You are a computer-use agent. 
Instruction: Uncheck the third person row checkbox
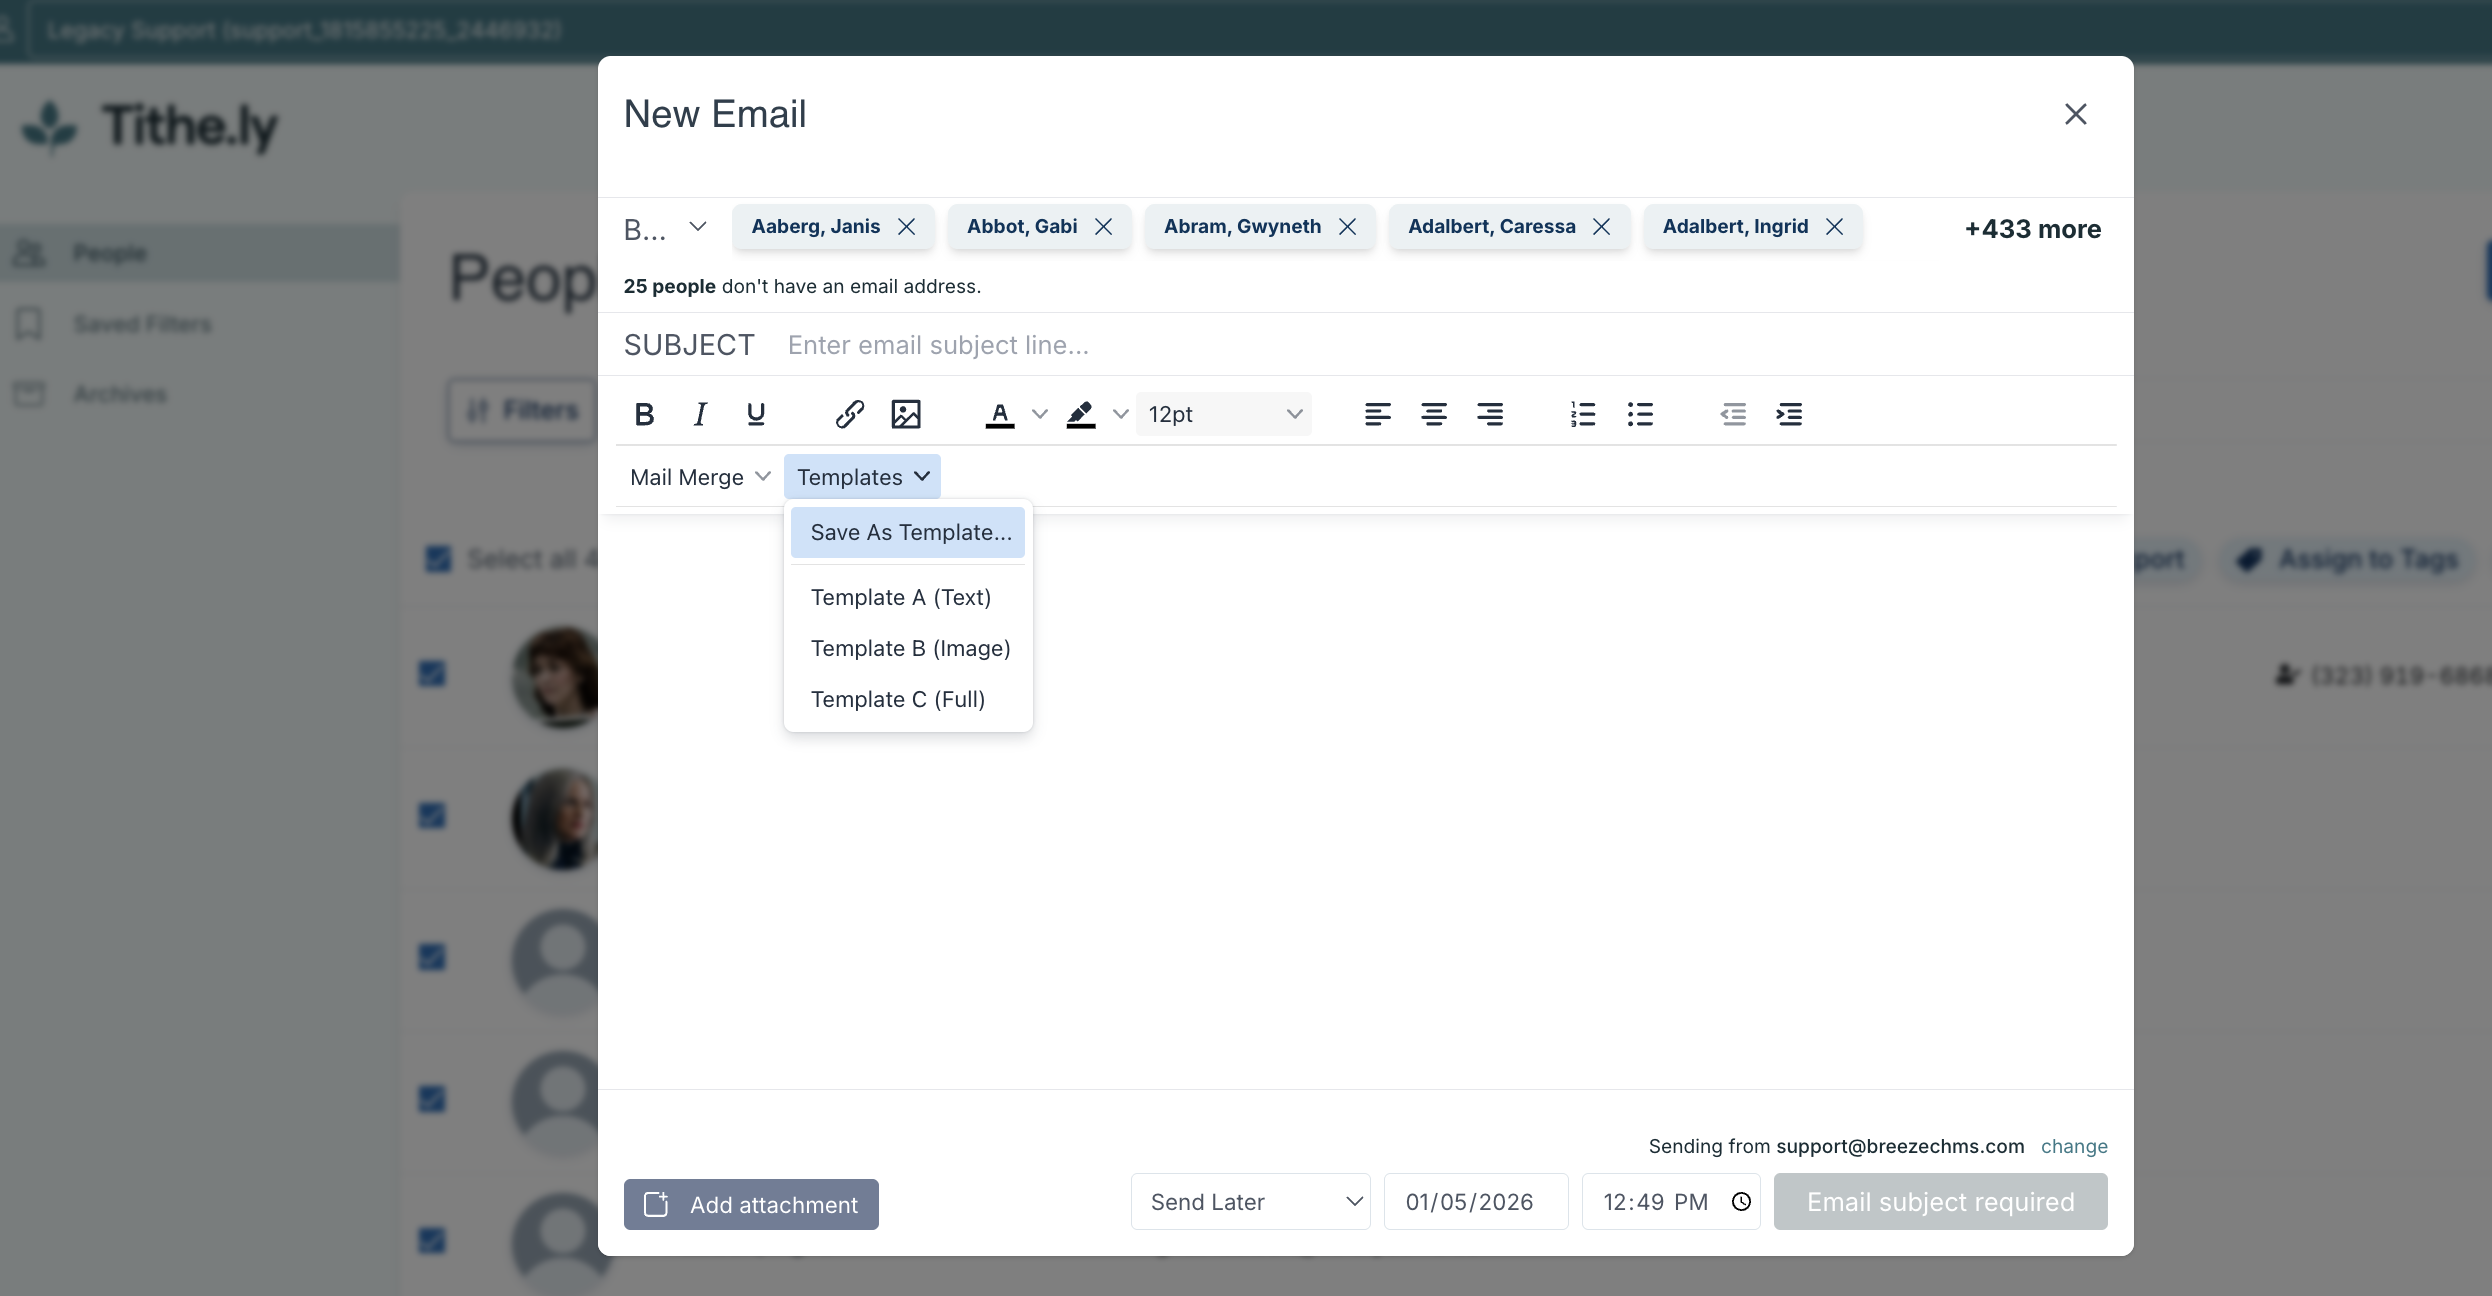432,957
